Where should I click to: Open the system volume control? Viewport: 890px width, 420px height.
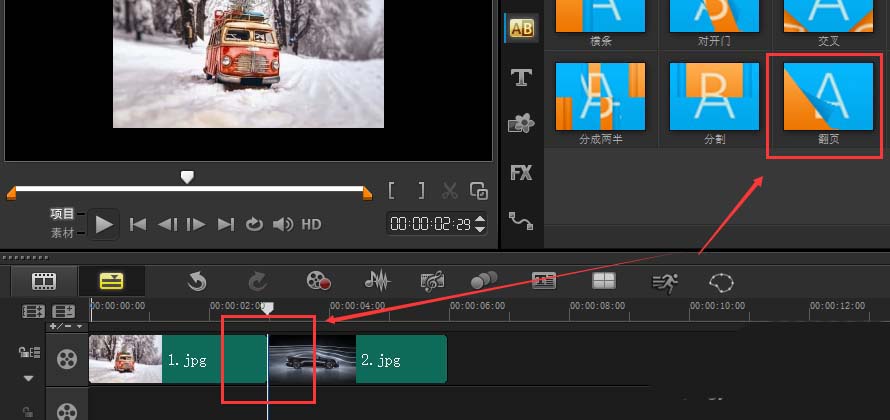click(x=282, y=225)
